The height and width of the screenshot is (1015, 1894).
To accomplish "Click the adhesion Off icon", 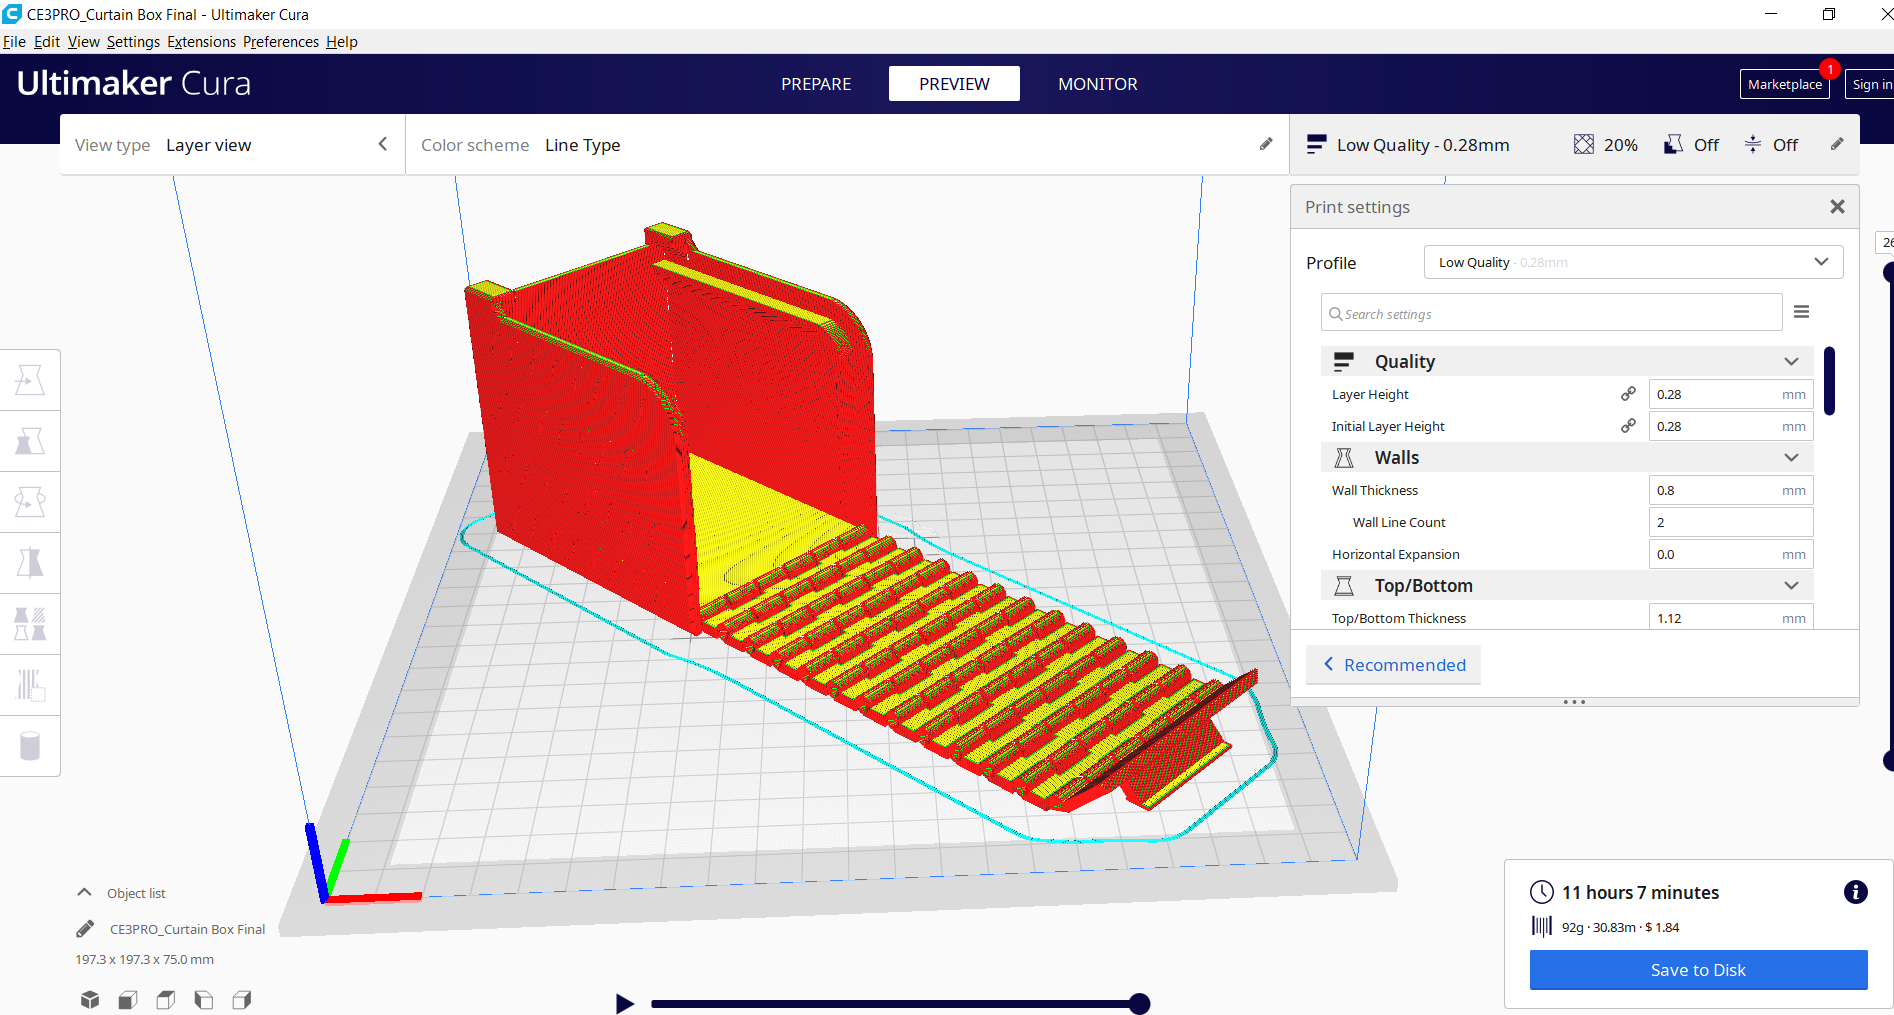I will point(1753,144).
